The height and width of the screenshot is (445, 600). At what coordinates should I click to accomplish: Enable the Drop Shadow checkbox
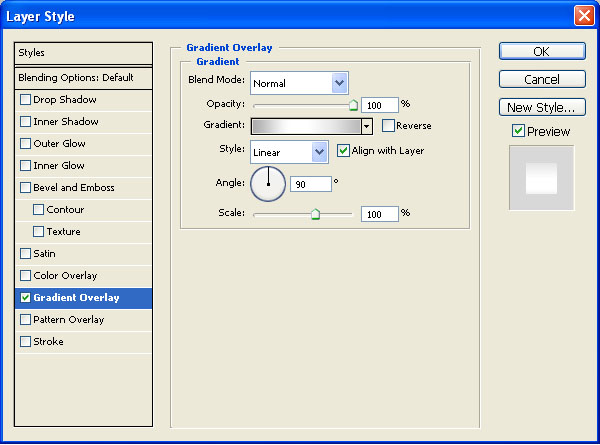[x=25, y=100]
